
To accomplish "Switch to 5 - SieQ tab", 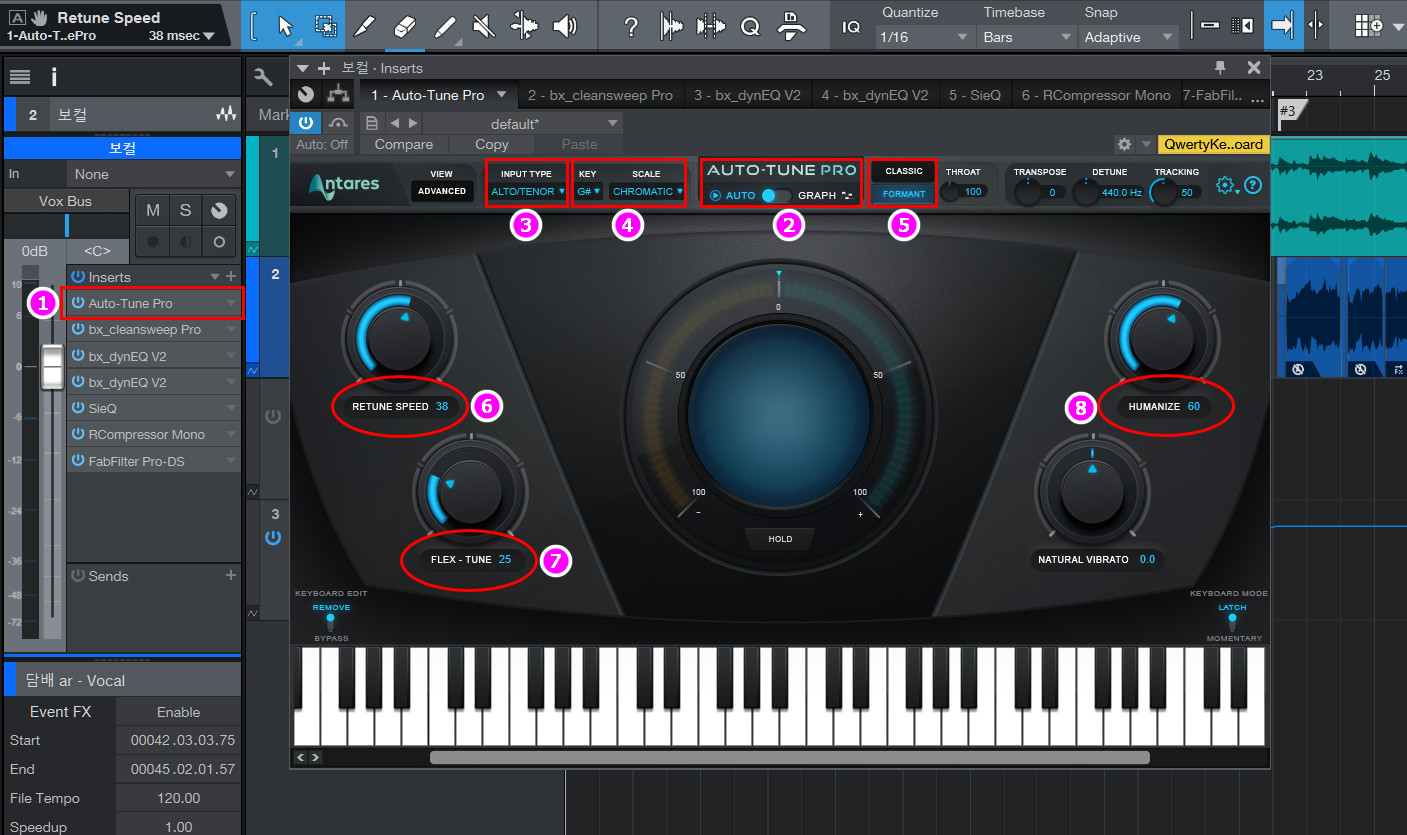I will coord(974,95).
